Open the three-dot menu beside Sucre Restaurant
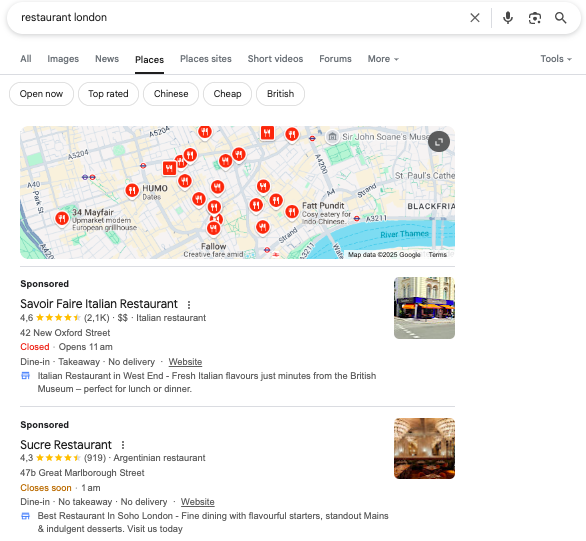The image size is (586, 541). pyautogui.click(x=123, y=445)
